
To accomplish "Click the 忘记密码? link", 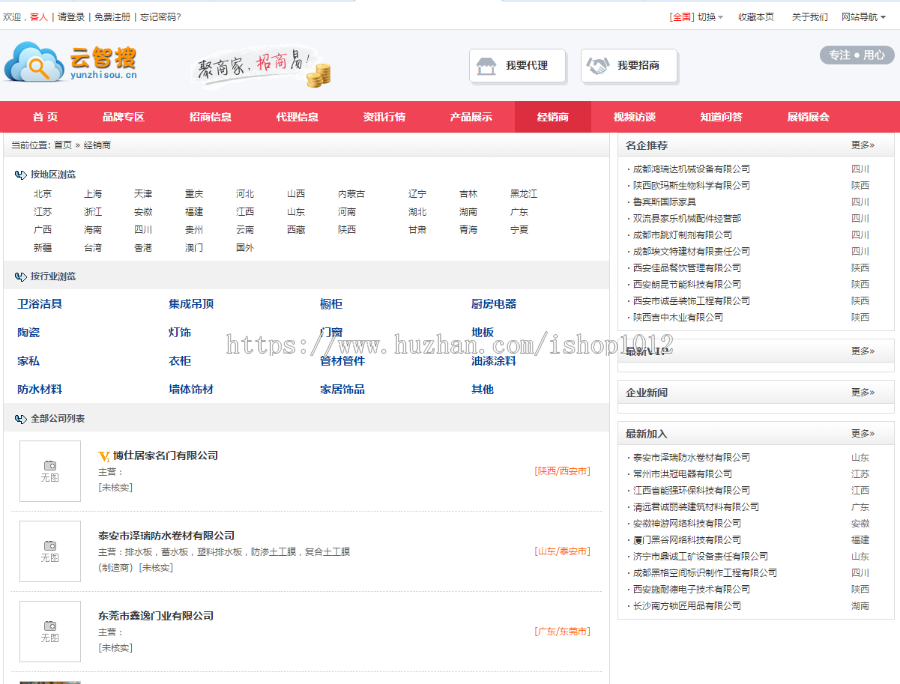I will coord(161,17).
